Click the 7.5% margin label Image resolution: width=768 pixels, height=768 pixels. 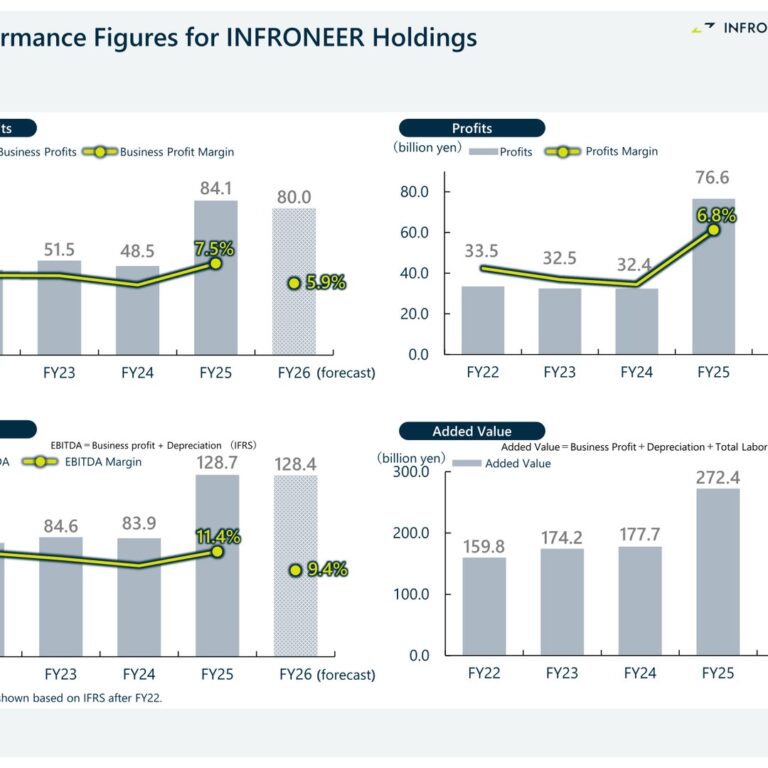click(x=215, y=249)
